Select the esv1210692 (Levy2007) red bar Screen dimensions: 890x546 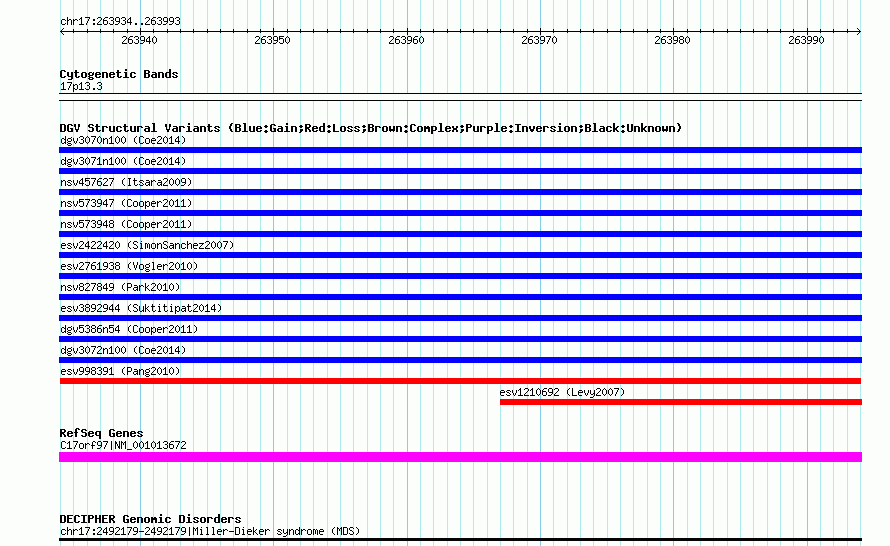[x=681, y=402]
